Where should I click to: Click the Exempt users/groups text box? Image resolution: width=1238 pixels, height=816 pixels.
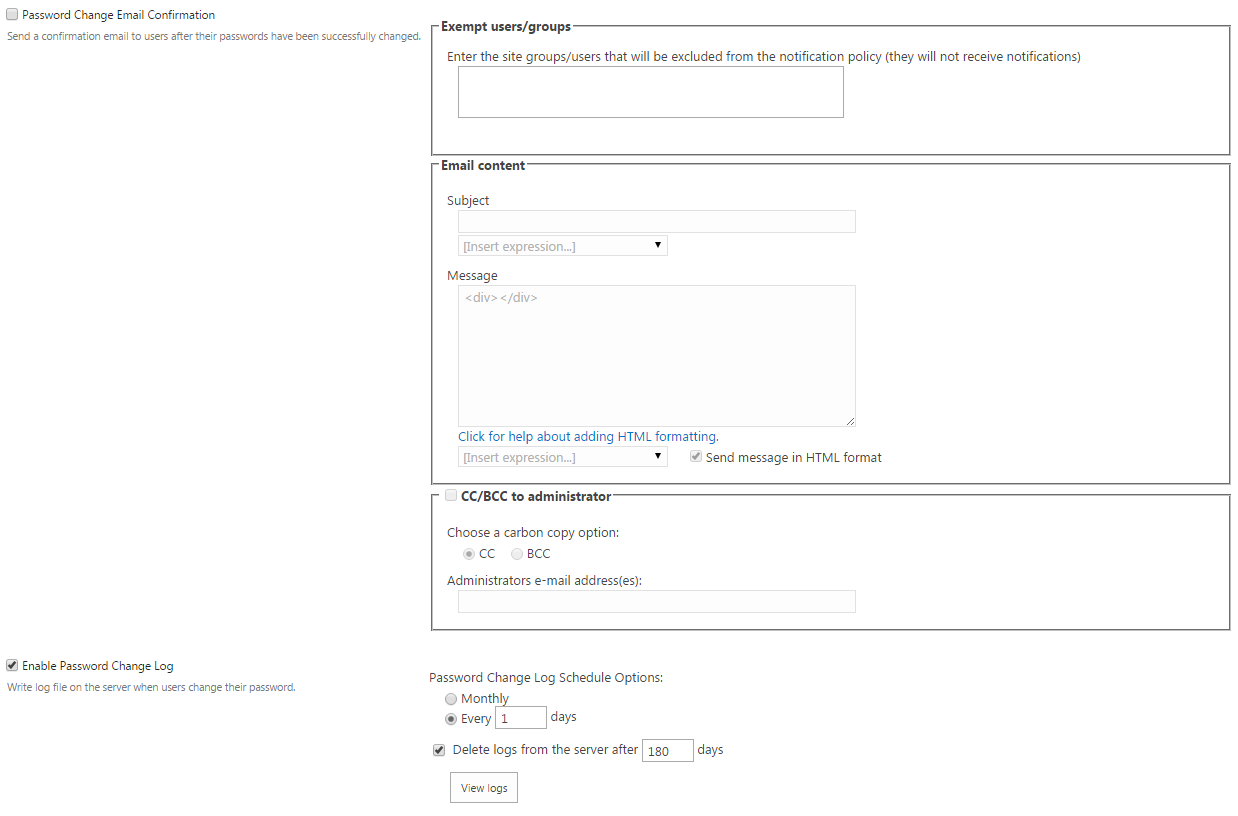[650, 93]
